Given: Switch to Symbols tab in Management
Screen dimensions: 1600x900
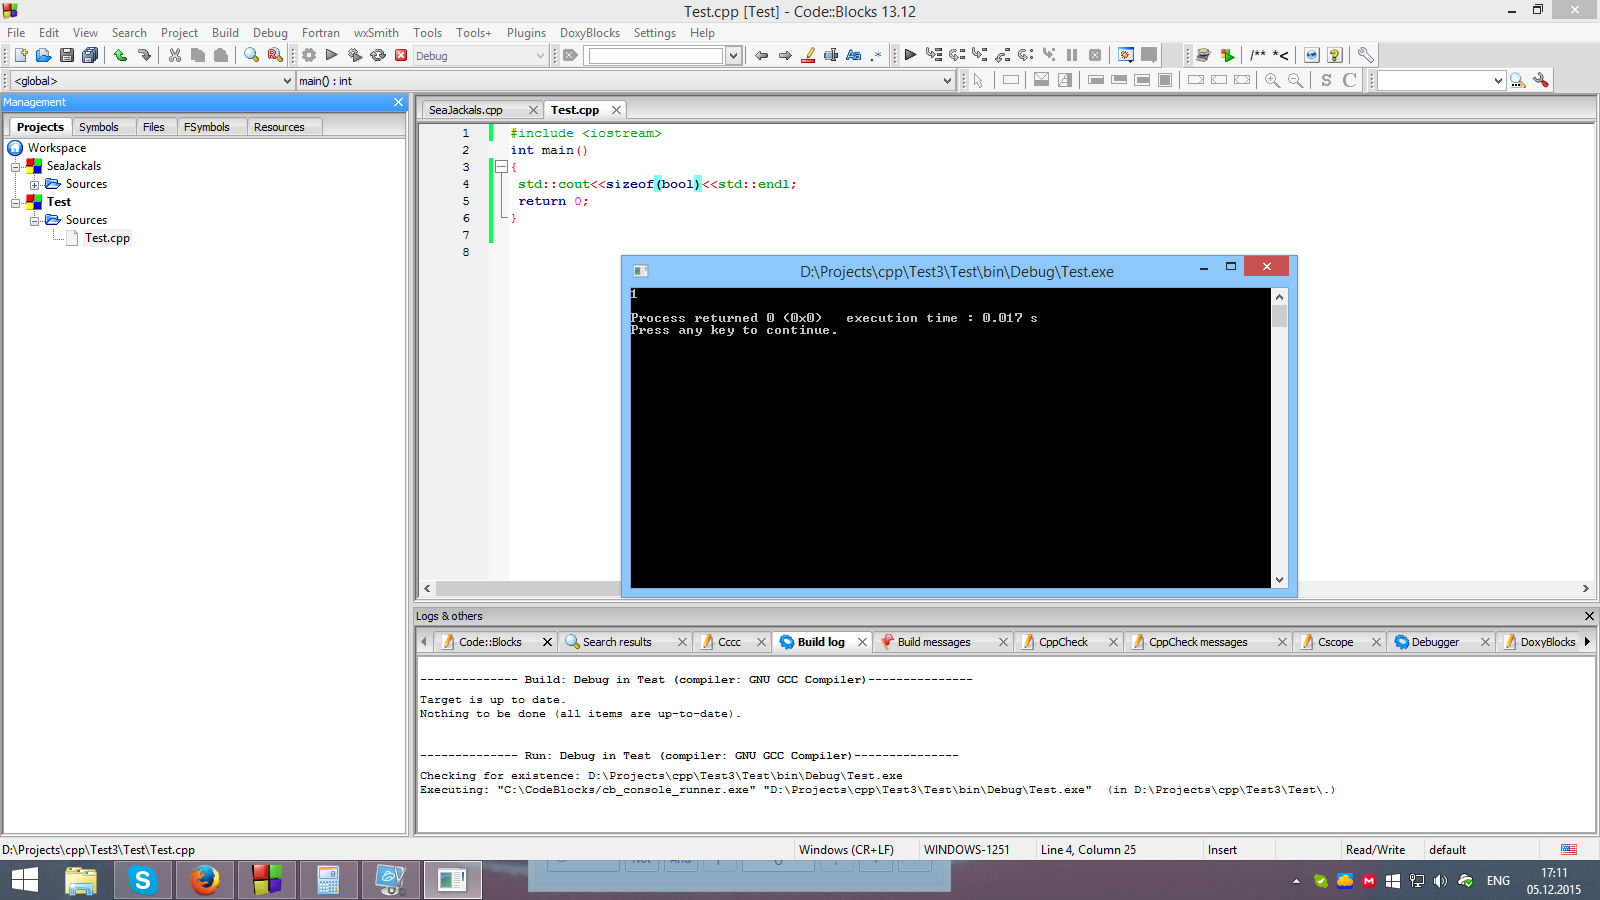Looking at the screenshot, I should tap(99, 127).
